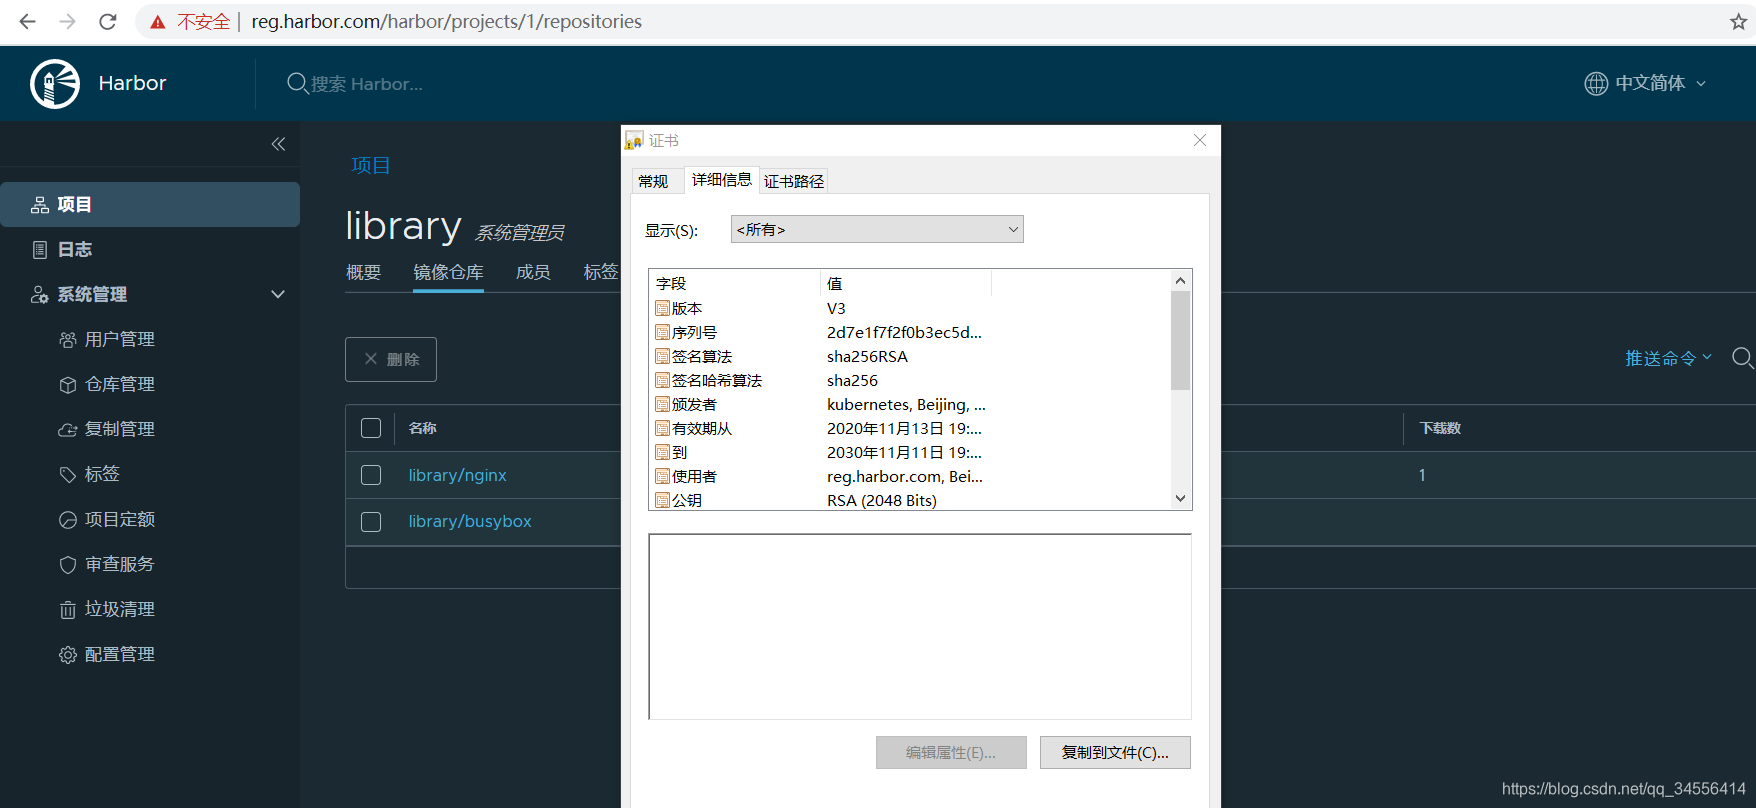Open the library/nginx repository link

(x=457, y=475)
